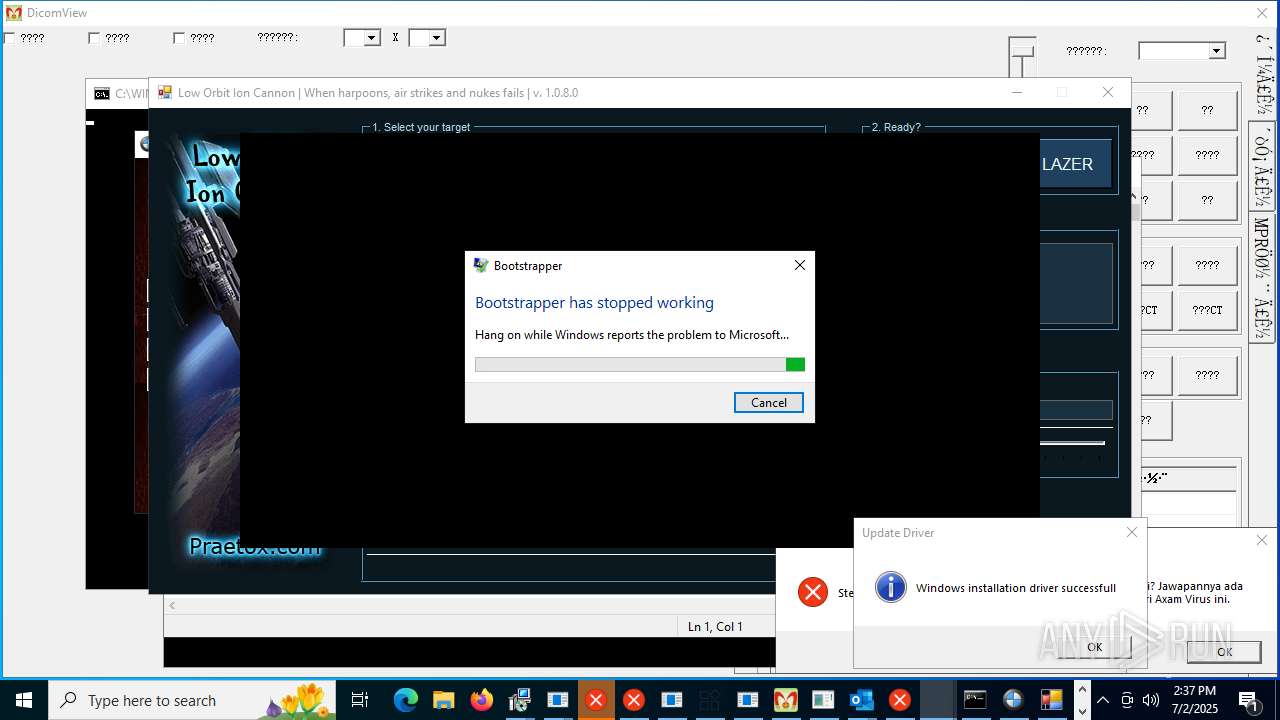Click the Low Orbit Ion Cannon window icon
Image resolution: width=1280 pixels, height=720 pixels.
coord(165,92)
